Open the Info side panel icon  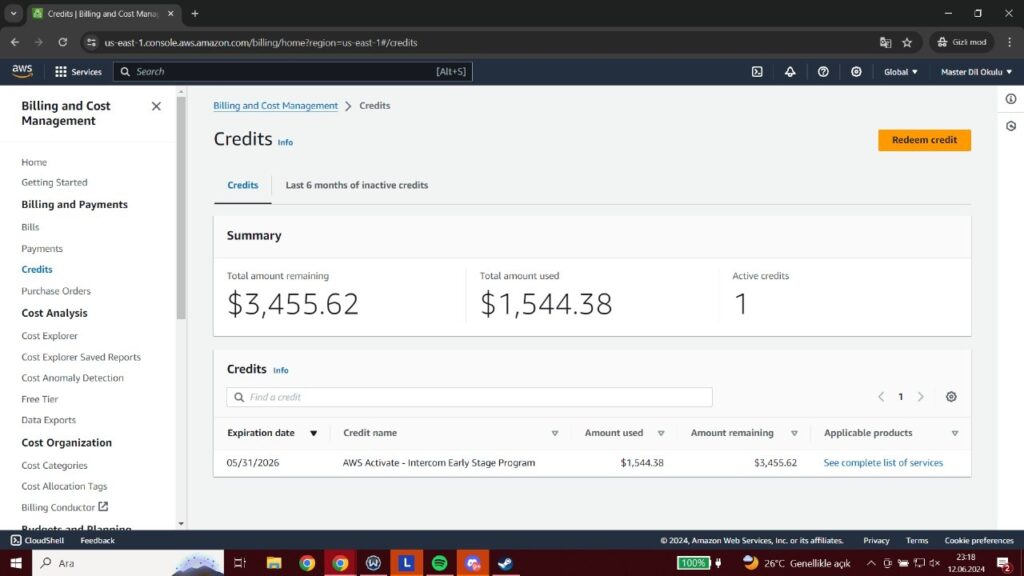1010,98
